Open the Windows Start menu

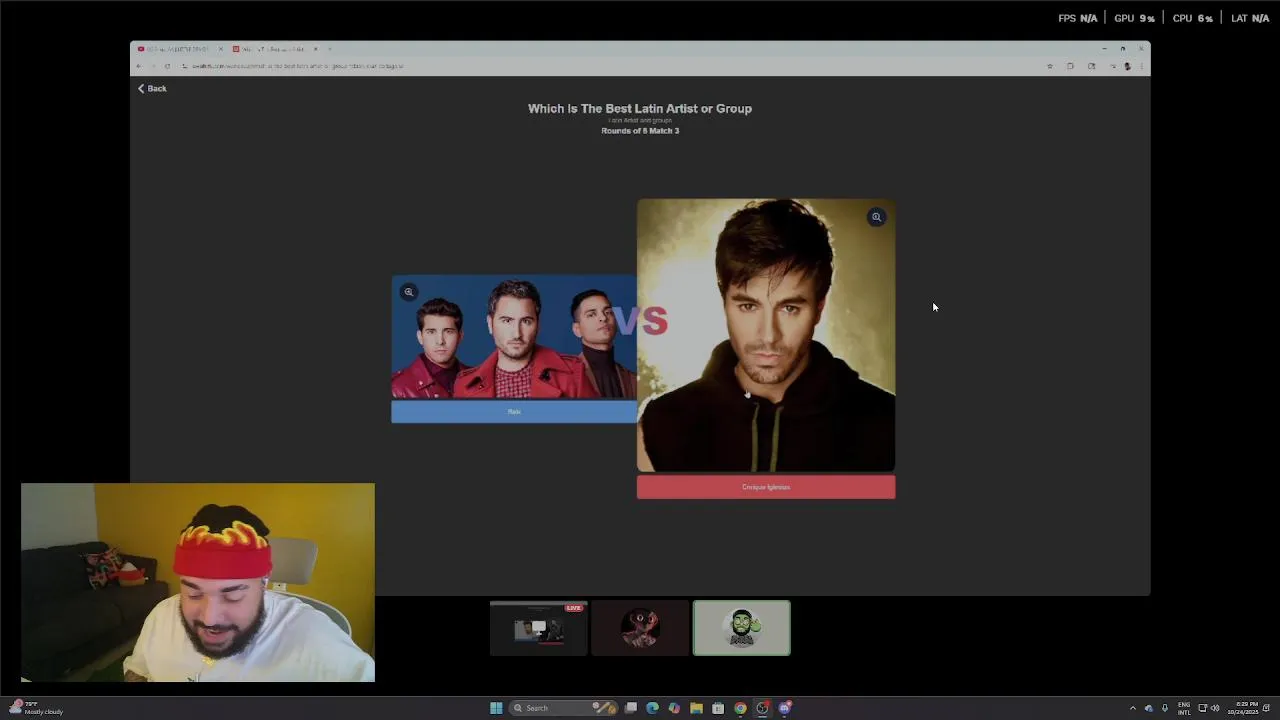point(496,708)
